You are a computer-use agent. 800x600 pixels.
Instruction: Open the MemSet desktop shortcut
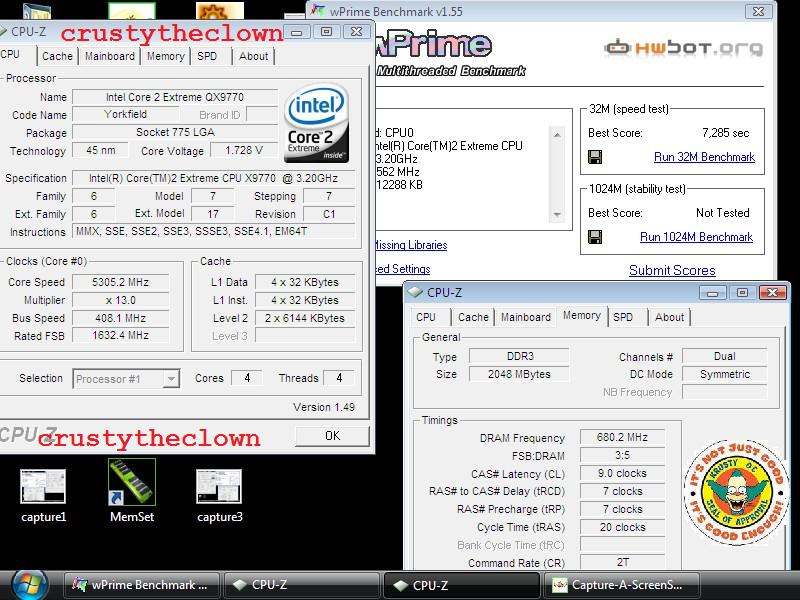click(132, 491)
